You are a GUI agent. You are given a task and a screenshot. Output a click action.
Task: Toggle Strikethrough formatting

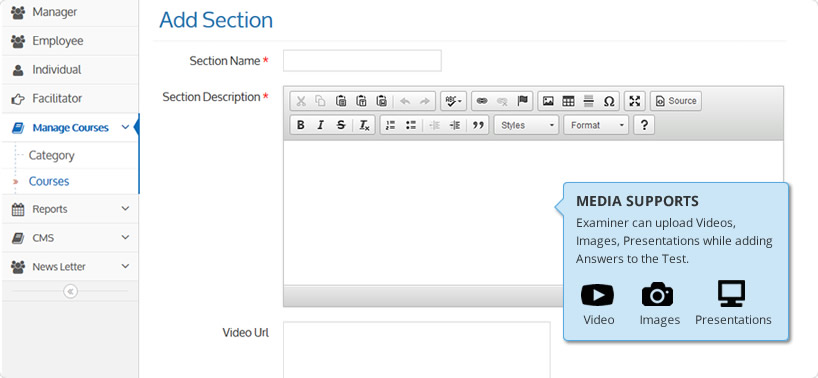tap(341, 125)
